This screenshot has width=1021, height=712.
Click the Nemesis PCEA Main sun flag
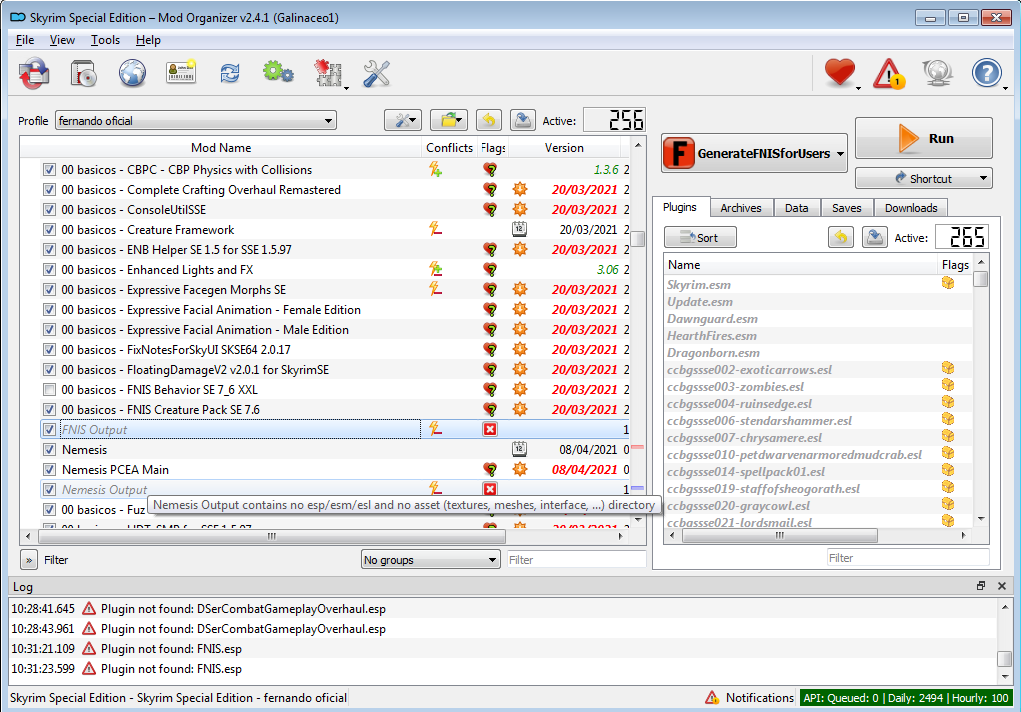coord(520,469)
